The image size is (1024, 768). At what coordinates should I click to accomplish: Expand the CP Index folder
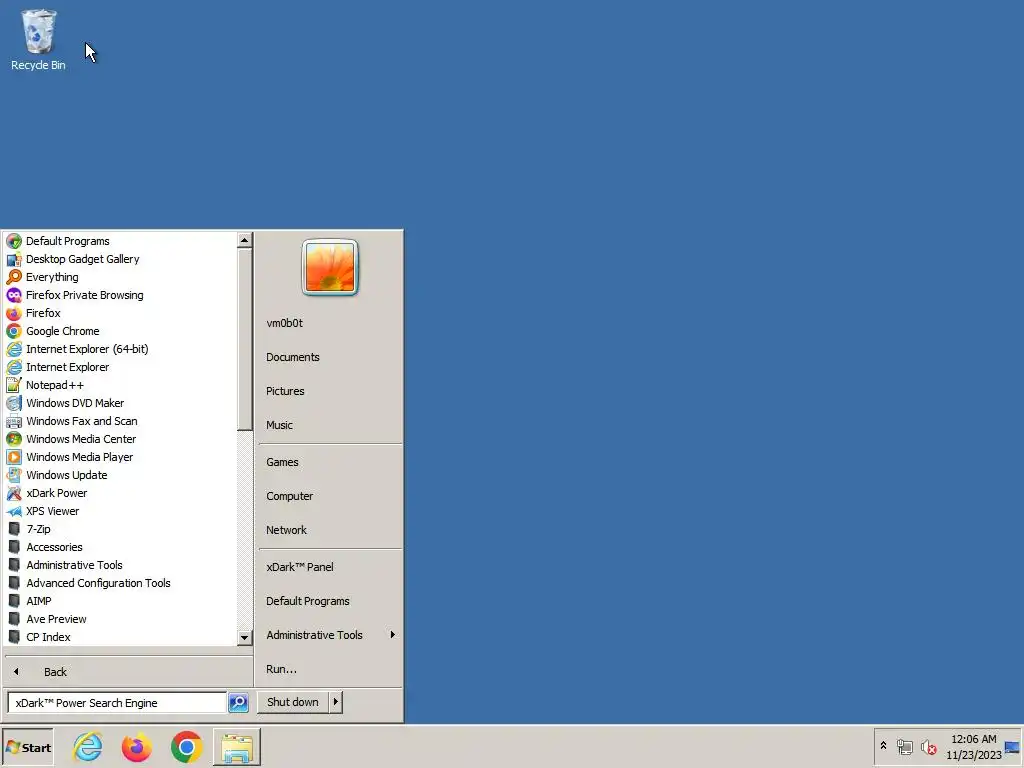click(x=48, y=637)
